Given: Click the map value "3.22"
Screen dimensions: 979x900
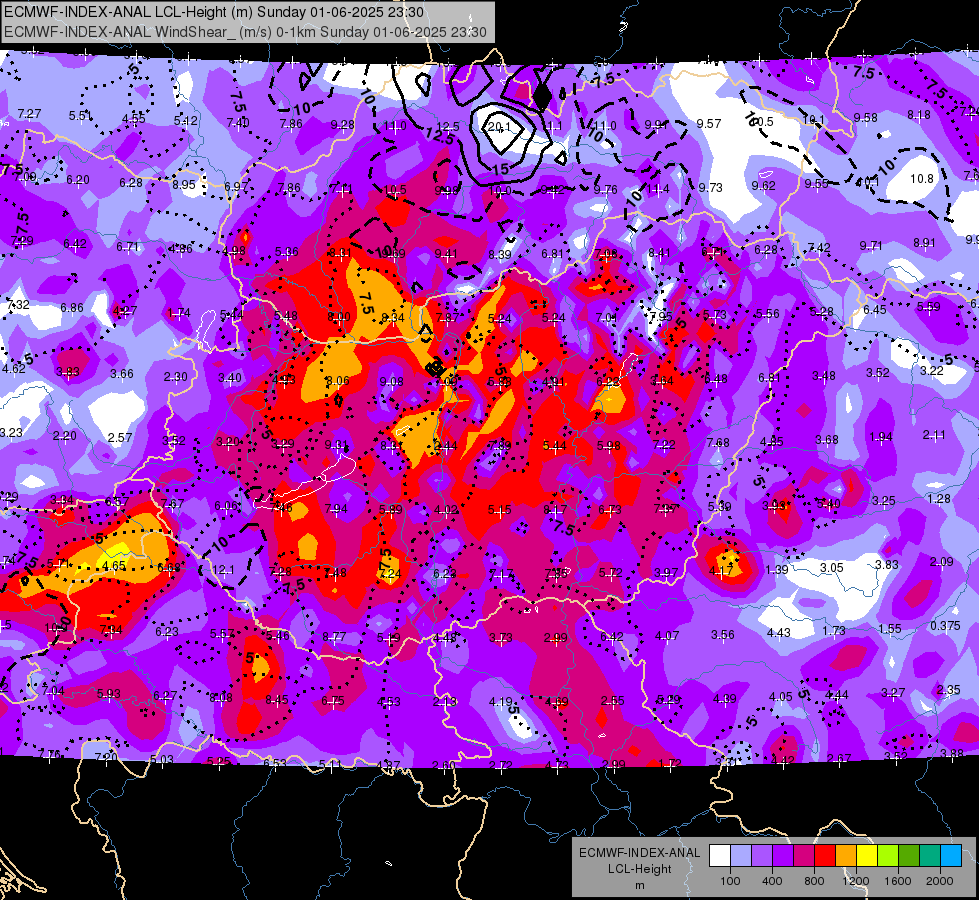Looking at the screenshot, I should click(932, 370).
